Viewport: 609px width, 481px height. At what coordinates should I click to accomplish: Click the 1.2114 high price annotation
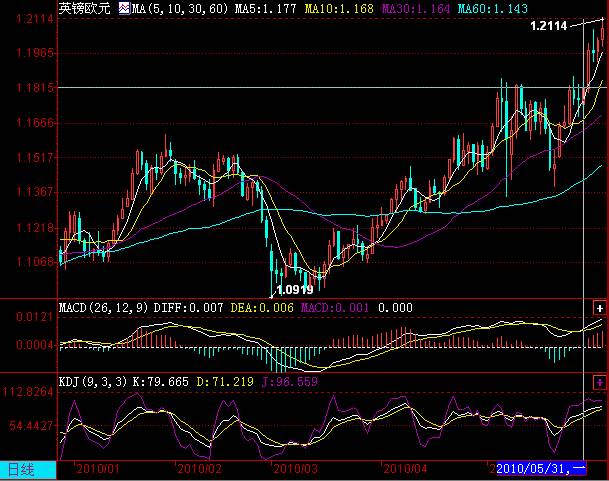coord(549,26)
